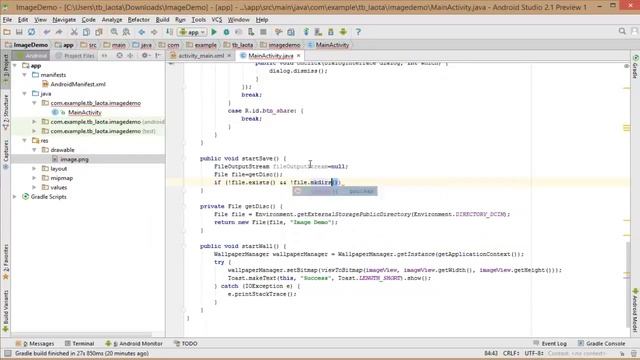This screenshot has height=360, width=640.
Task: Toggle the Structure side panel tab
Action: [x=6, y=112]
